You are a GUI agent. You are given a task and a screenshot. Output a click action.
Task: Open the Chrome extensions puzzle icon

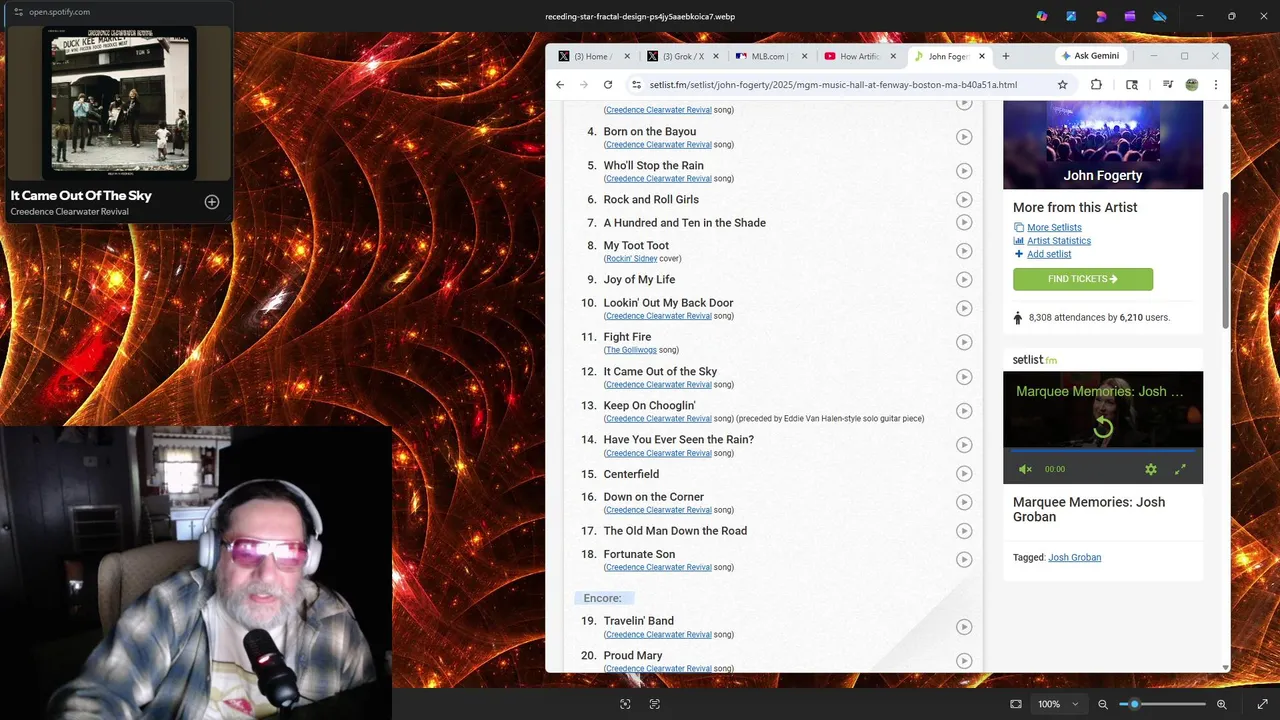tap(1096, 85)
